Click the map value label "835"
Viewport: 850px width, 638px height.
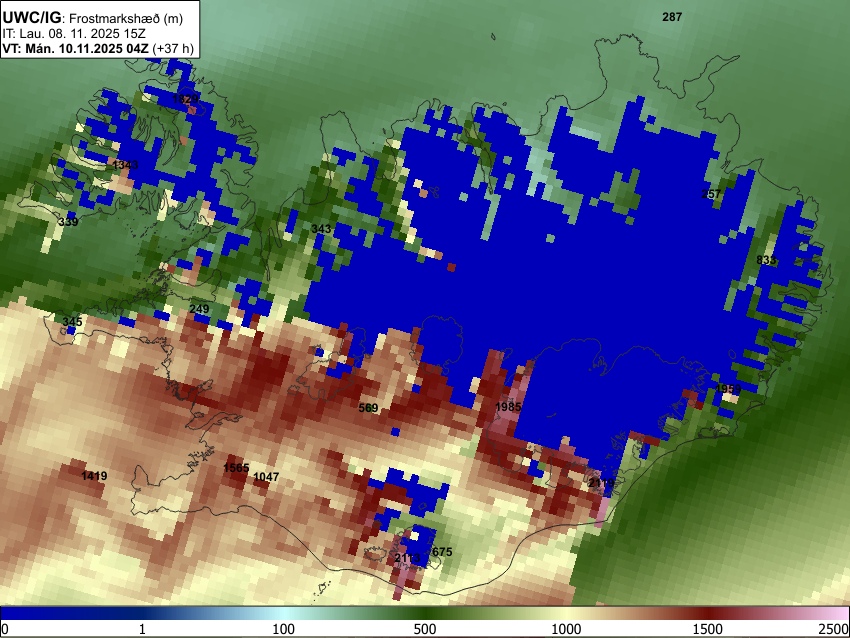(x=766, y=260)
